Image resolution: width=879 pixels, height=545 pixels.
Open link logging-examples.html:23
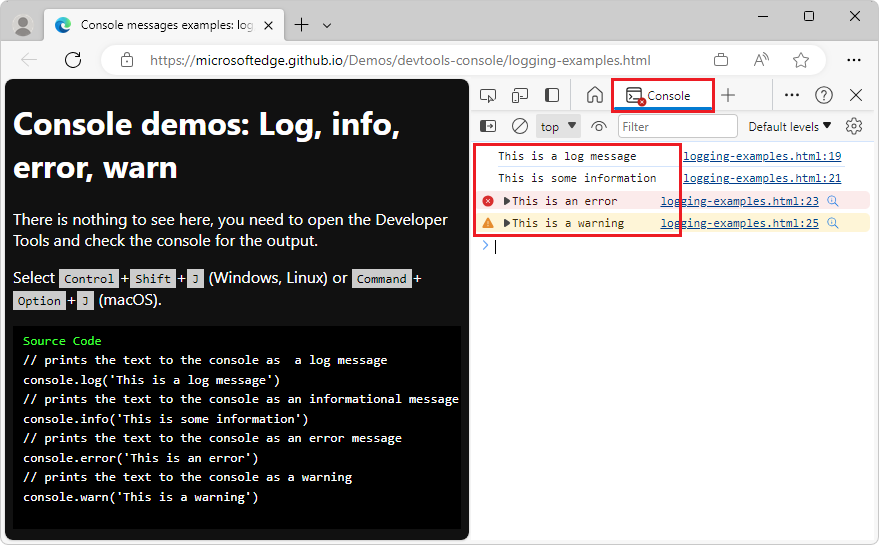tap(739, 201)
